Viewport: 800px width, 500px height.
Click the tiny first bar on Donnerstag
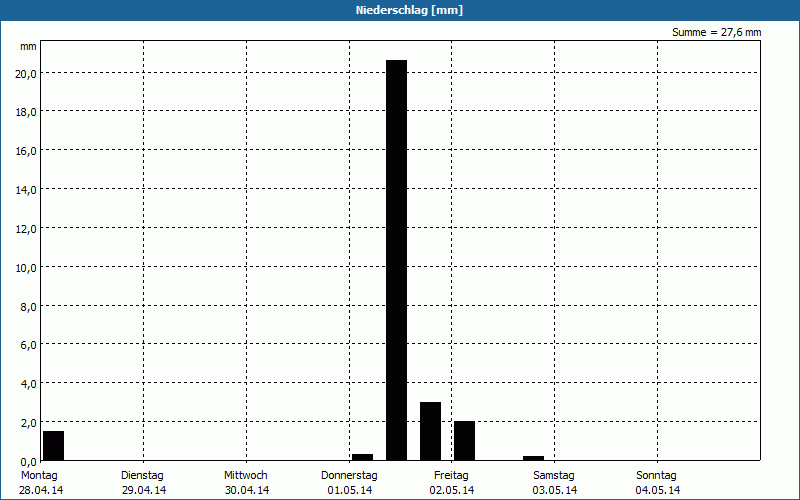tap(362, 457)
